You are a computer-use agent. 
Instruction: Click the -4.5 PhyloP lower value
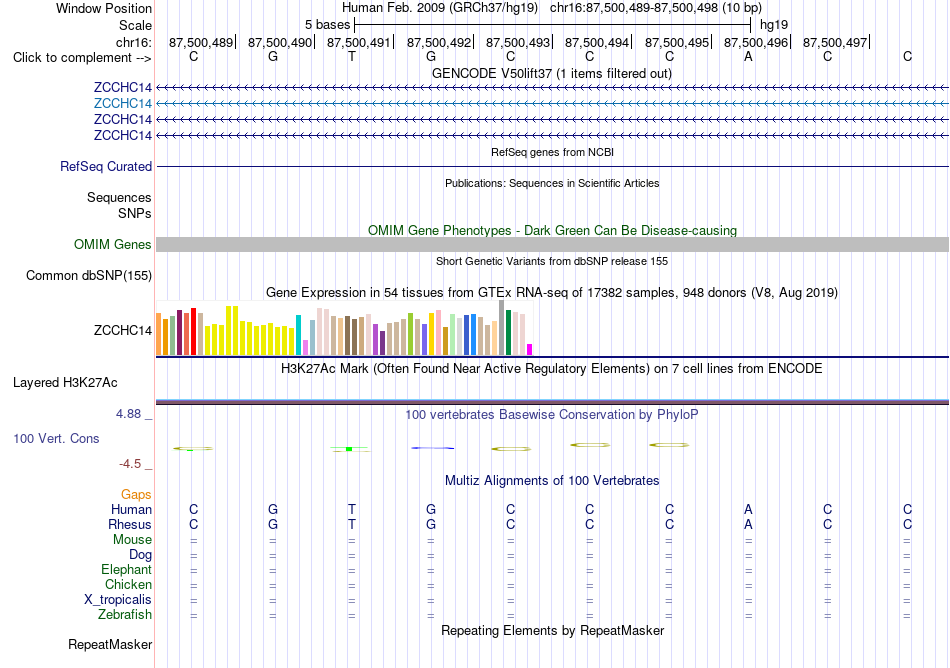[x=130, y=464]
